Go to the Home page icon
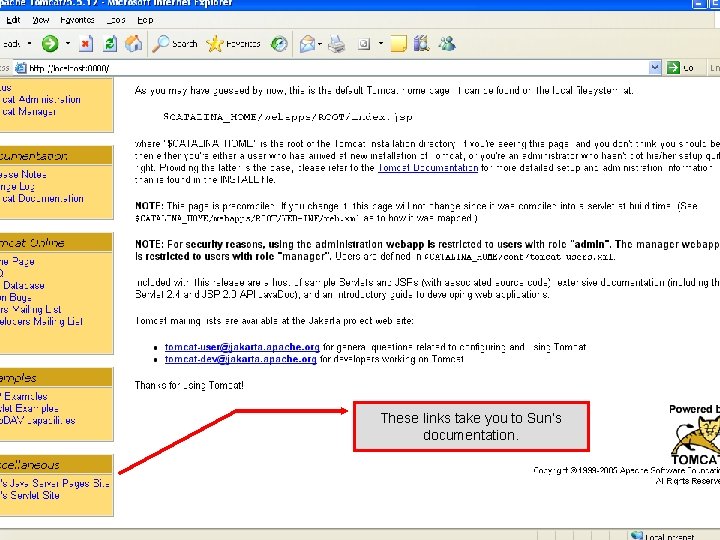Viewport: 720px width, 540px height. pos(134,44)
